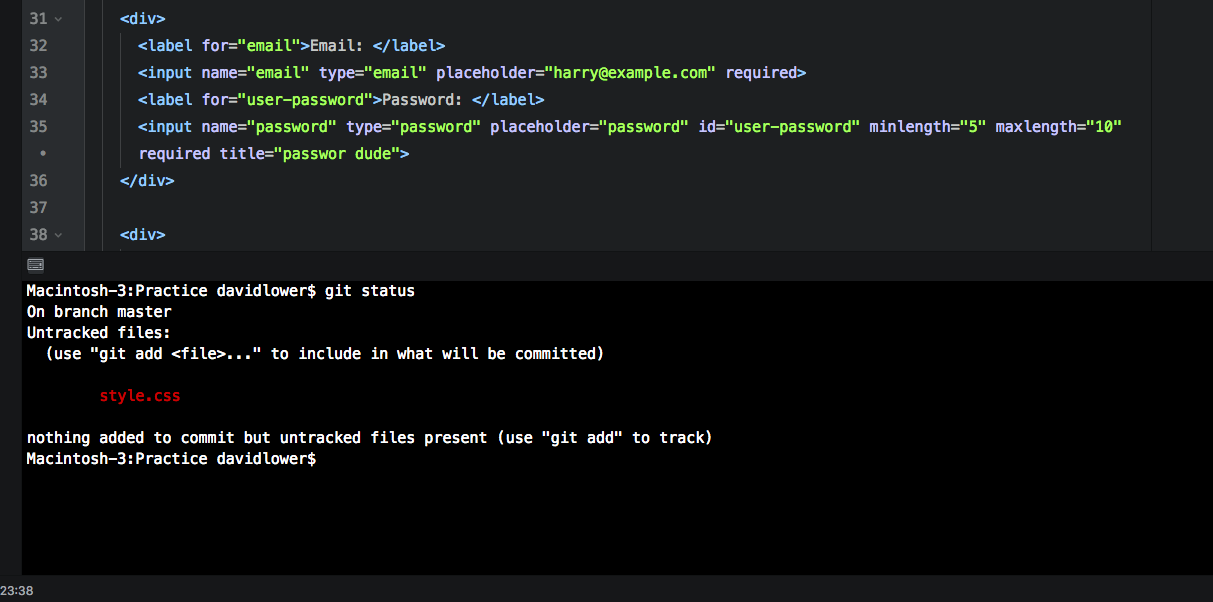Click line number 35 in the gutter
This screenshot has height=602, width=1213.
click(x=39, y=127)
